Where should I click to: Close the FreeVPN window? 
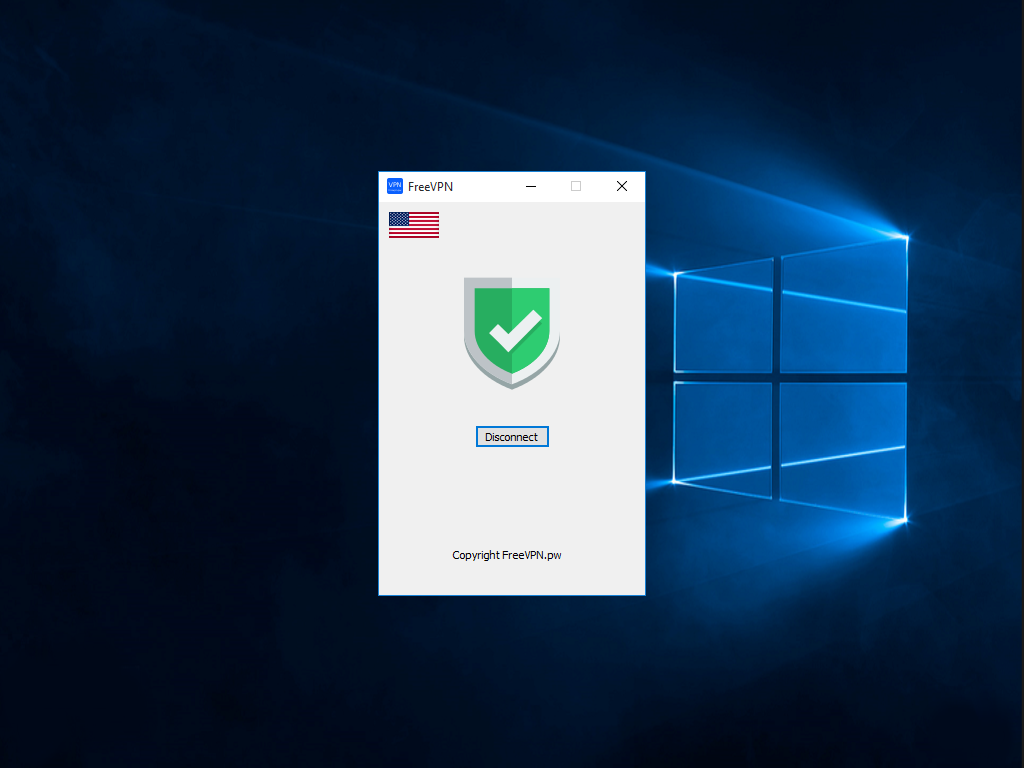[x=622, y=187]
